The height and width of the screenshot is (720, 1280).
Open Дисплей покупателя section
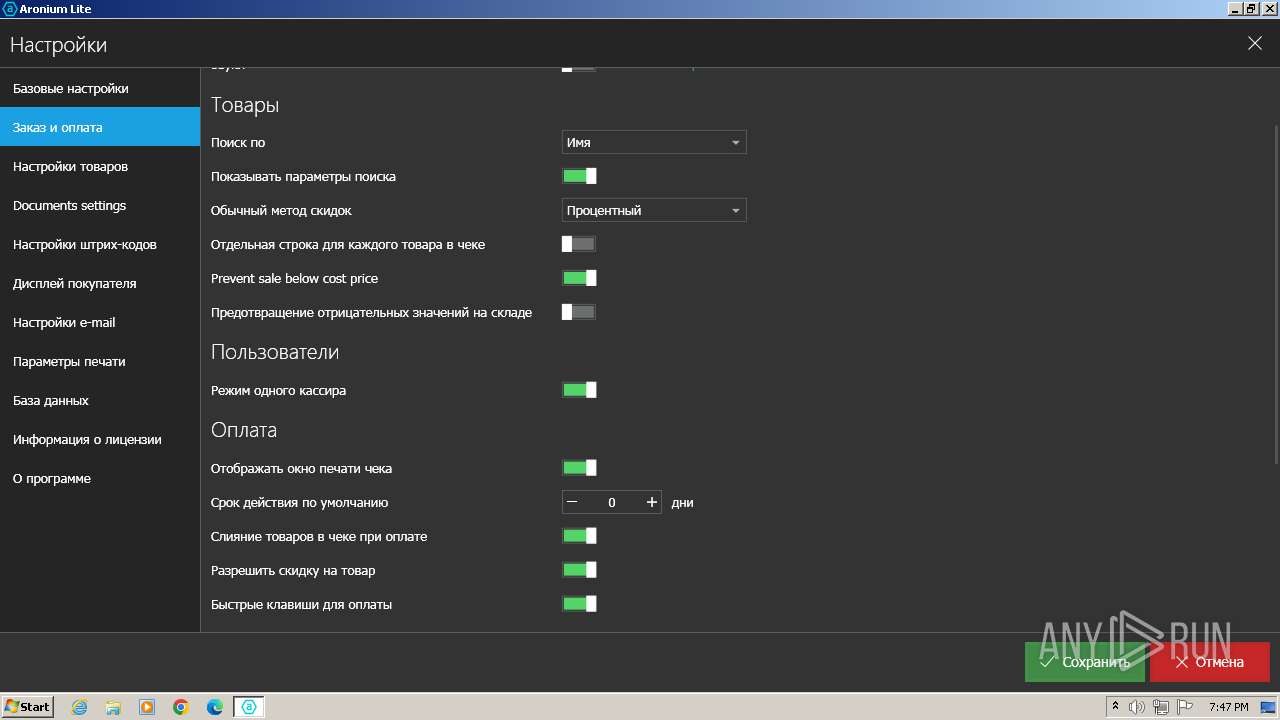pos(100,283)
